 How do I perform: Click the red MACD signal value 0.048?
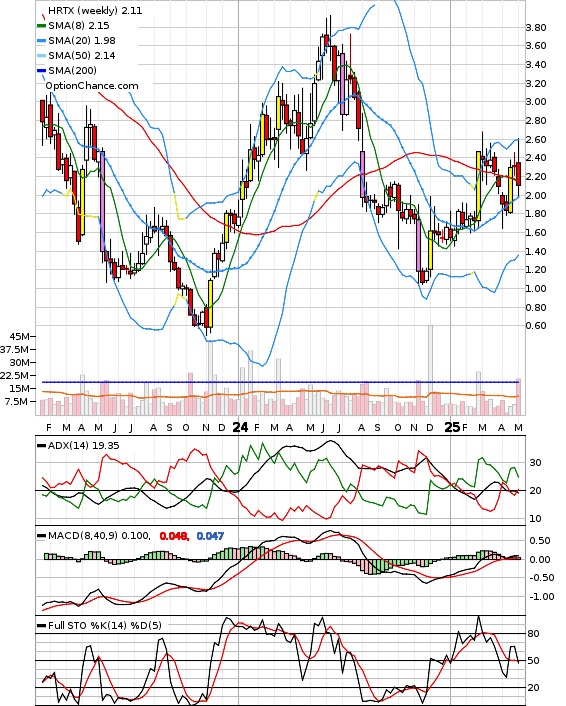(173, 536)
